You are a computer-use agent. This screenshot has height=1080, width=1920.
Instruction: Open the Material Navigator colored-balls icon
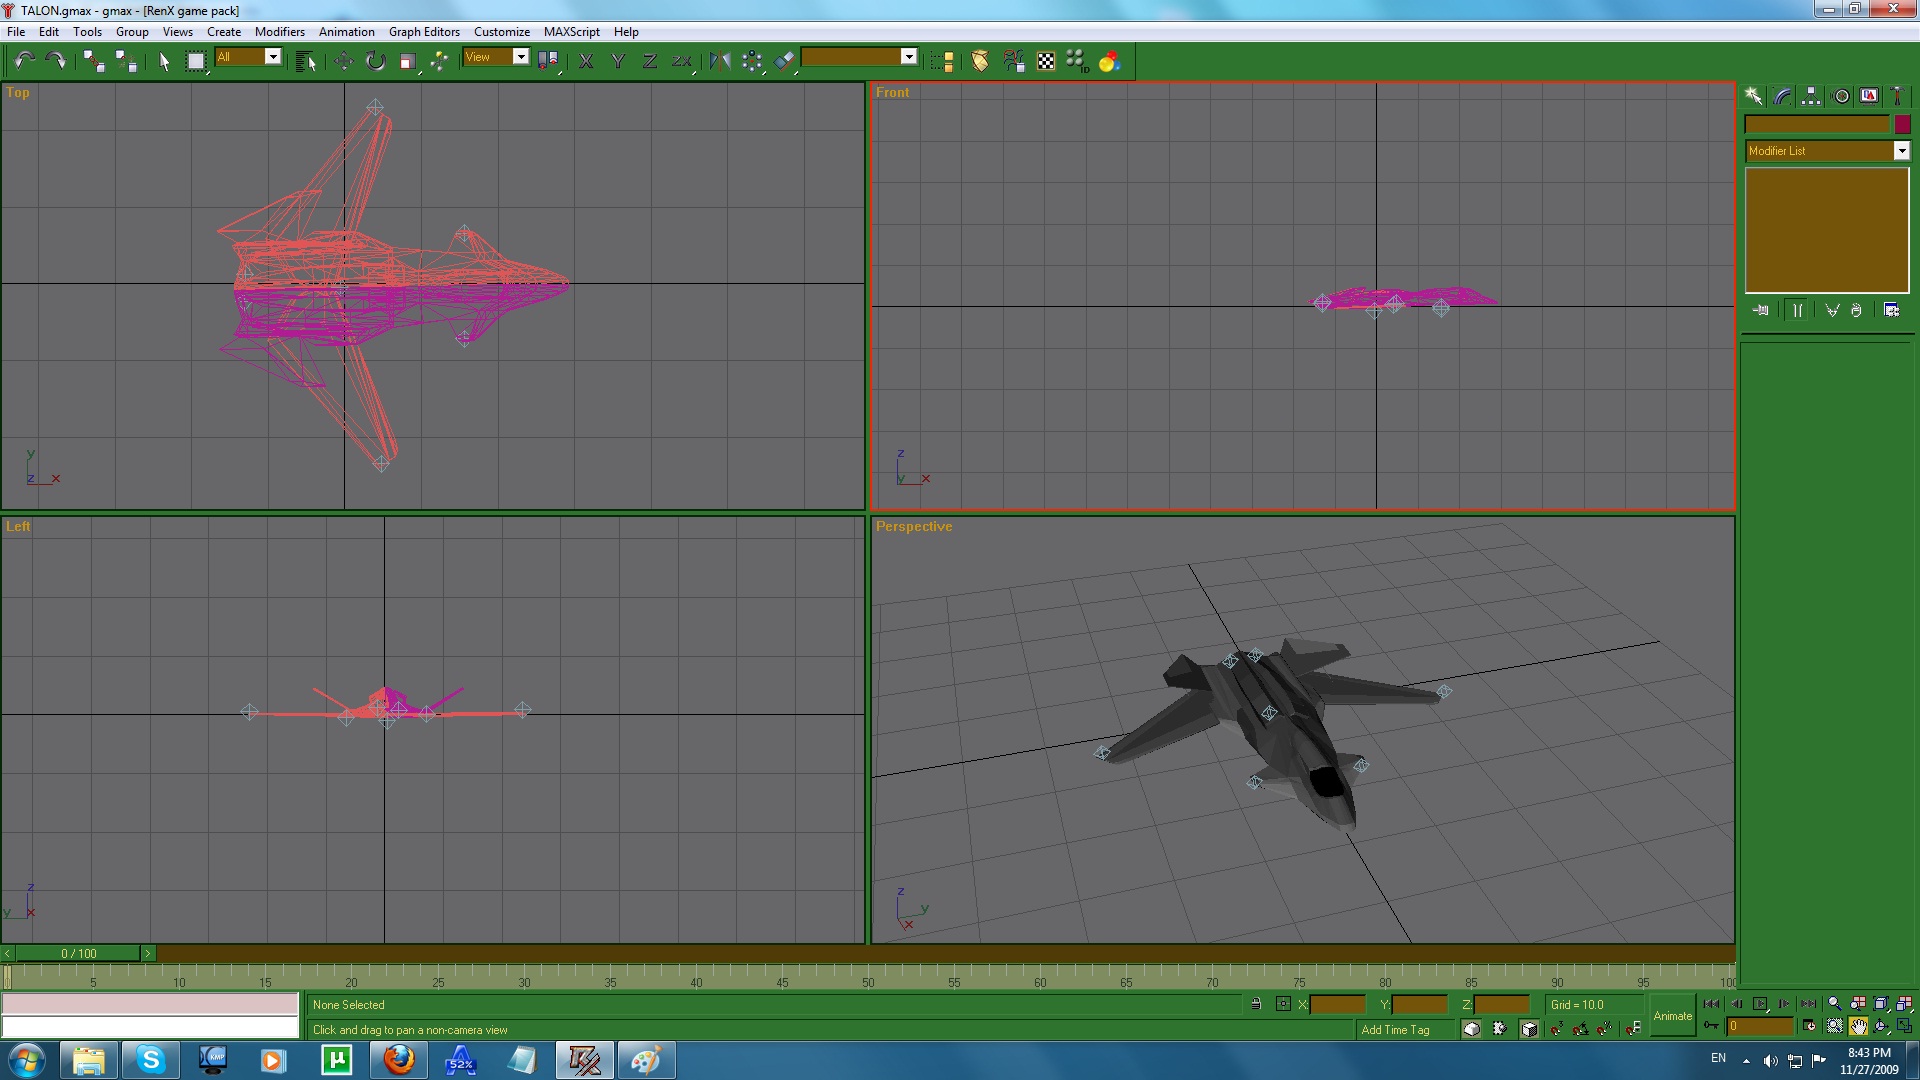(x=1109, y=61)
